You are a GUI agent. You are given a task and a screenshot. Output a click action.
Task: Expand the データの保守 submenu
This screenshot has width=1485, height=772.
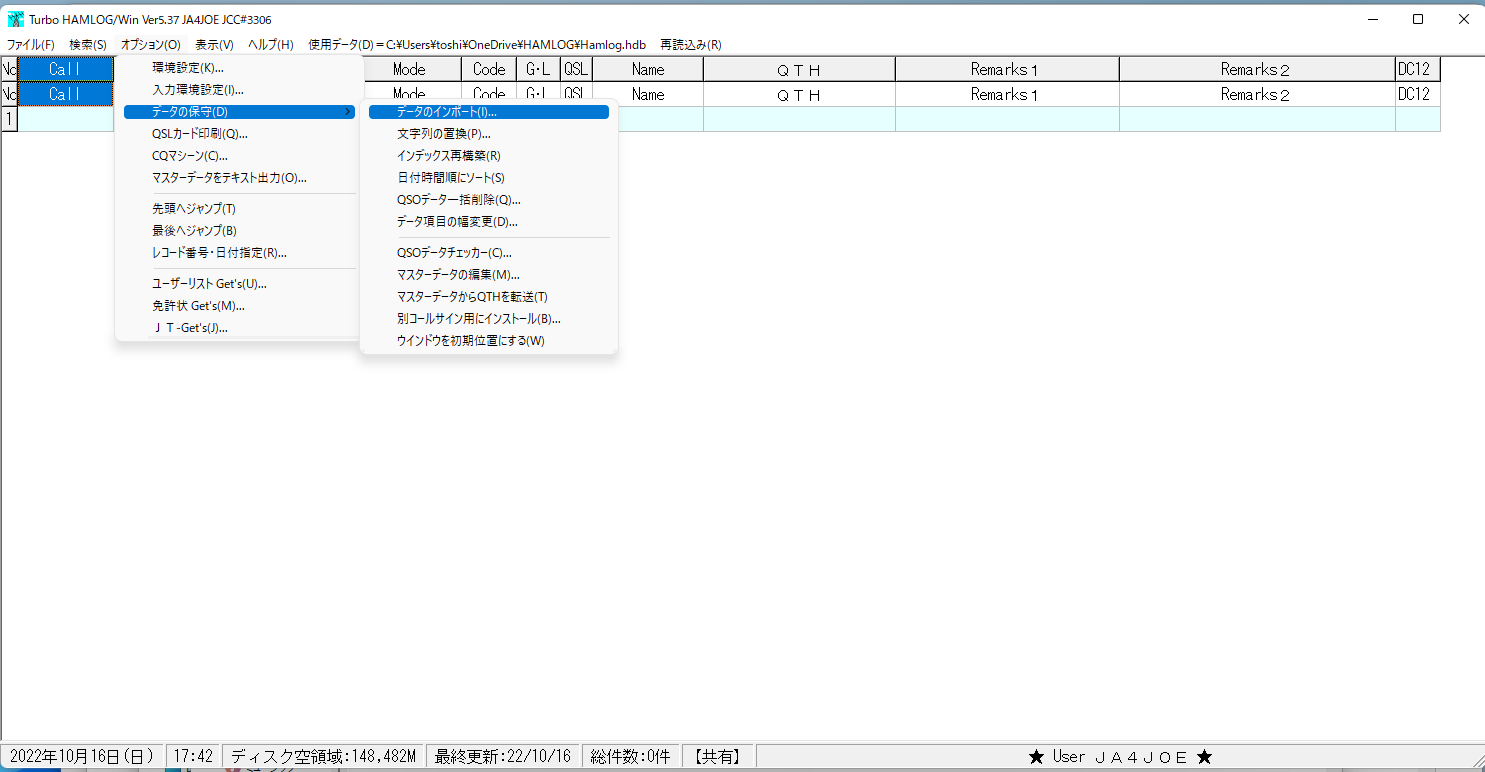pyautogui.click(x=200, y=111)
